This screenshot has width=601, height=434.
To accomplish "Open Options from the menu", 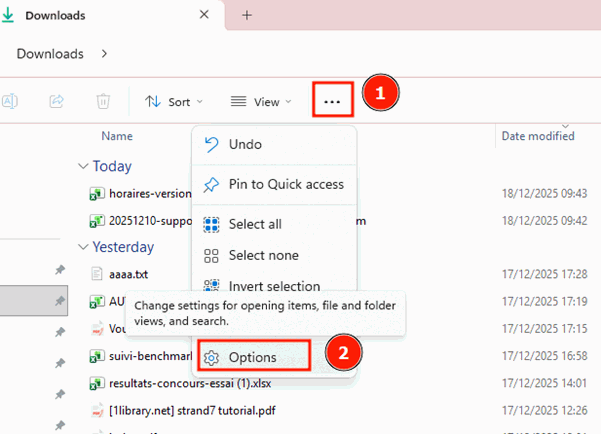I will [253, 357].
